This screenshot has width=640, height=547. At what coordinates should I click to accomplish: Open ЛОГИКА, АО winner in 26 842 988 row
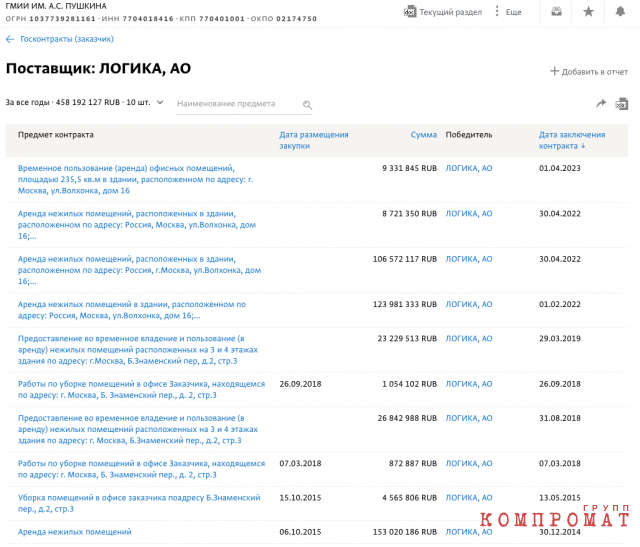coord(469,418)
